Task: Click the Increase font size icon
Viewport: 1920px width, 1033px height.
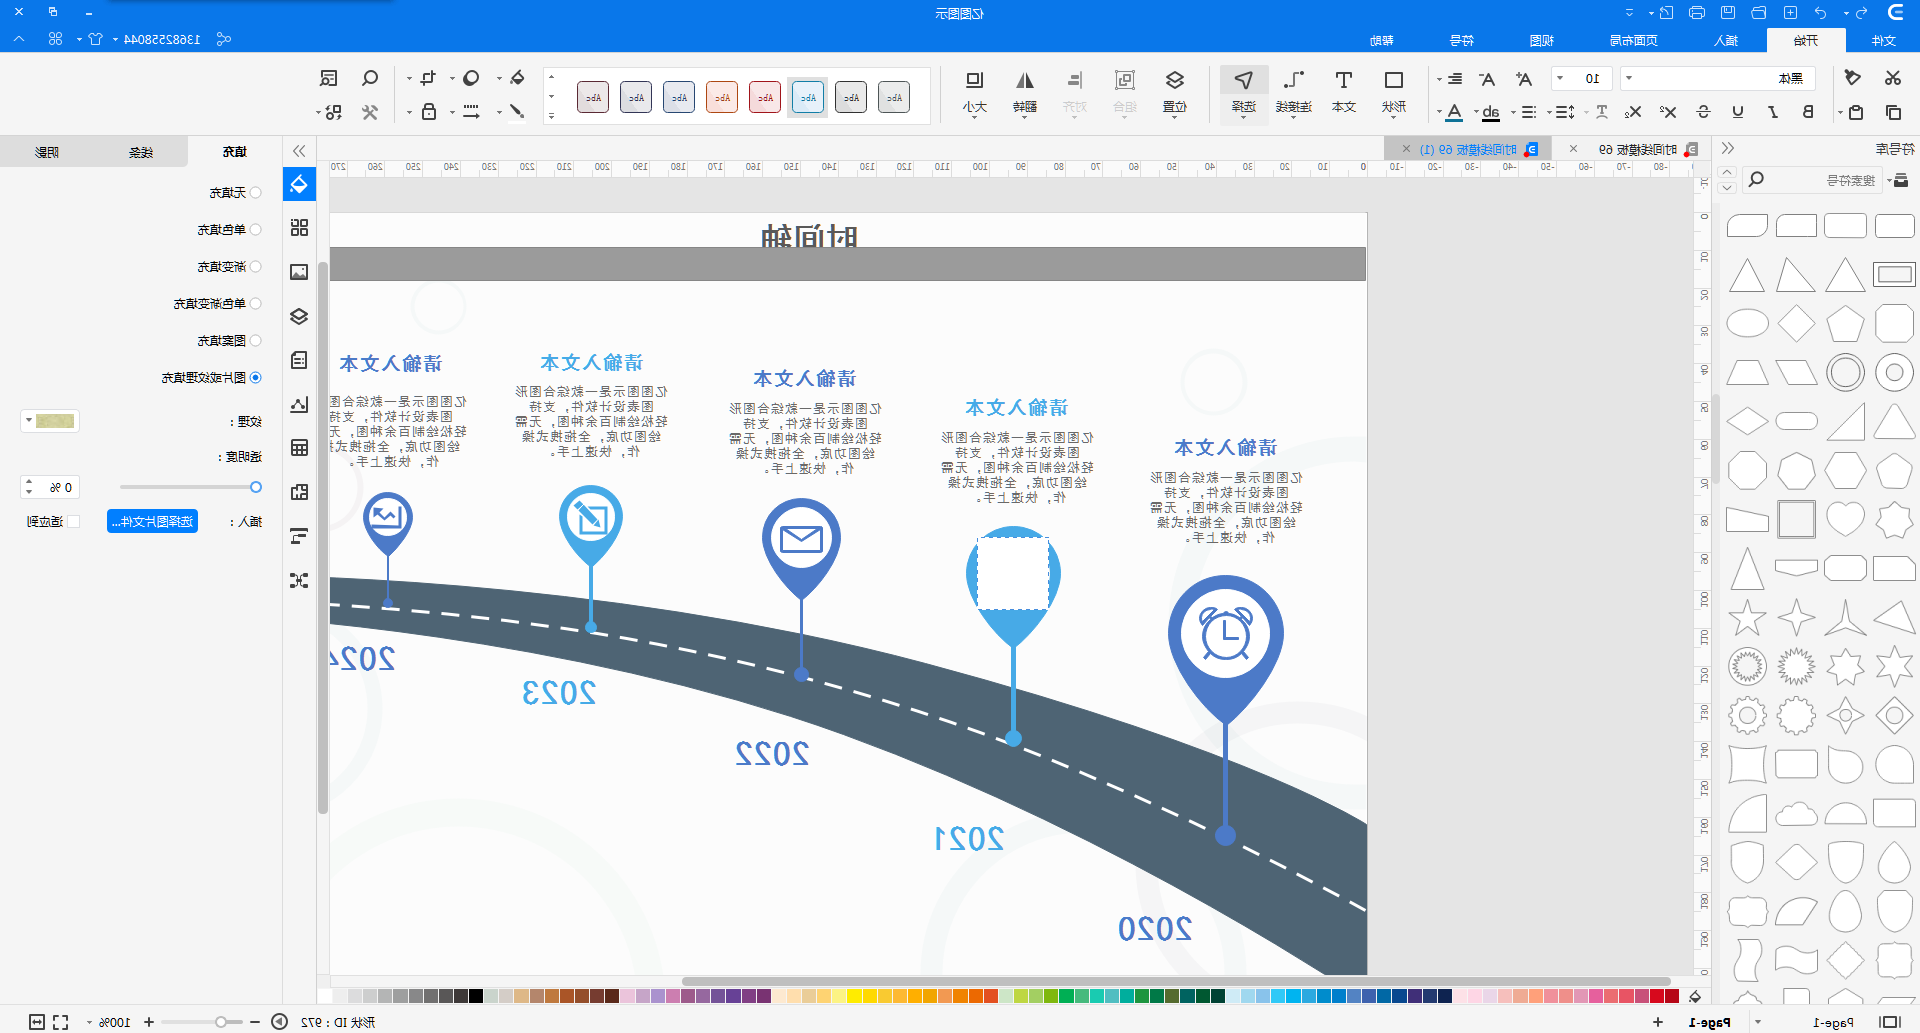Action: [1523, 79]
